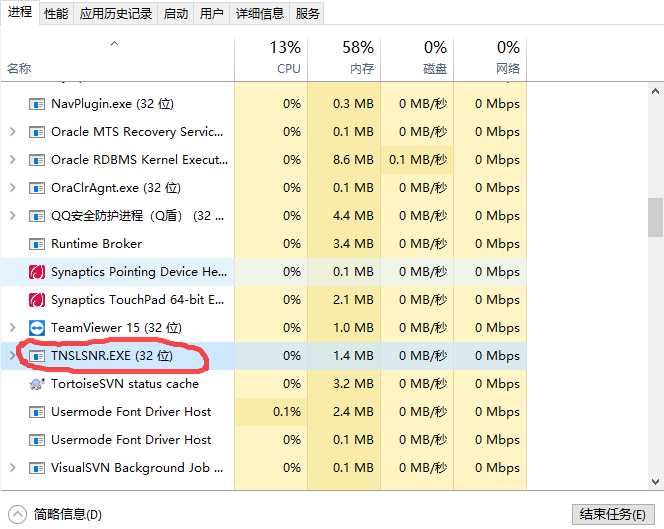Open the 服务 tab

307,14
